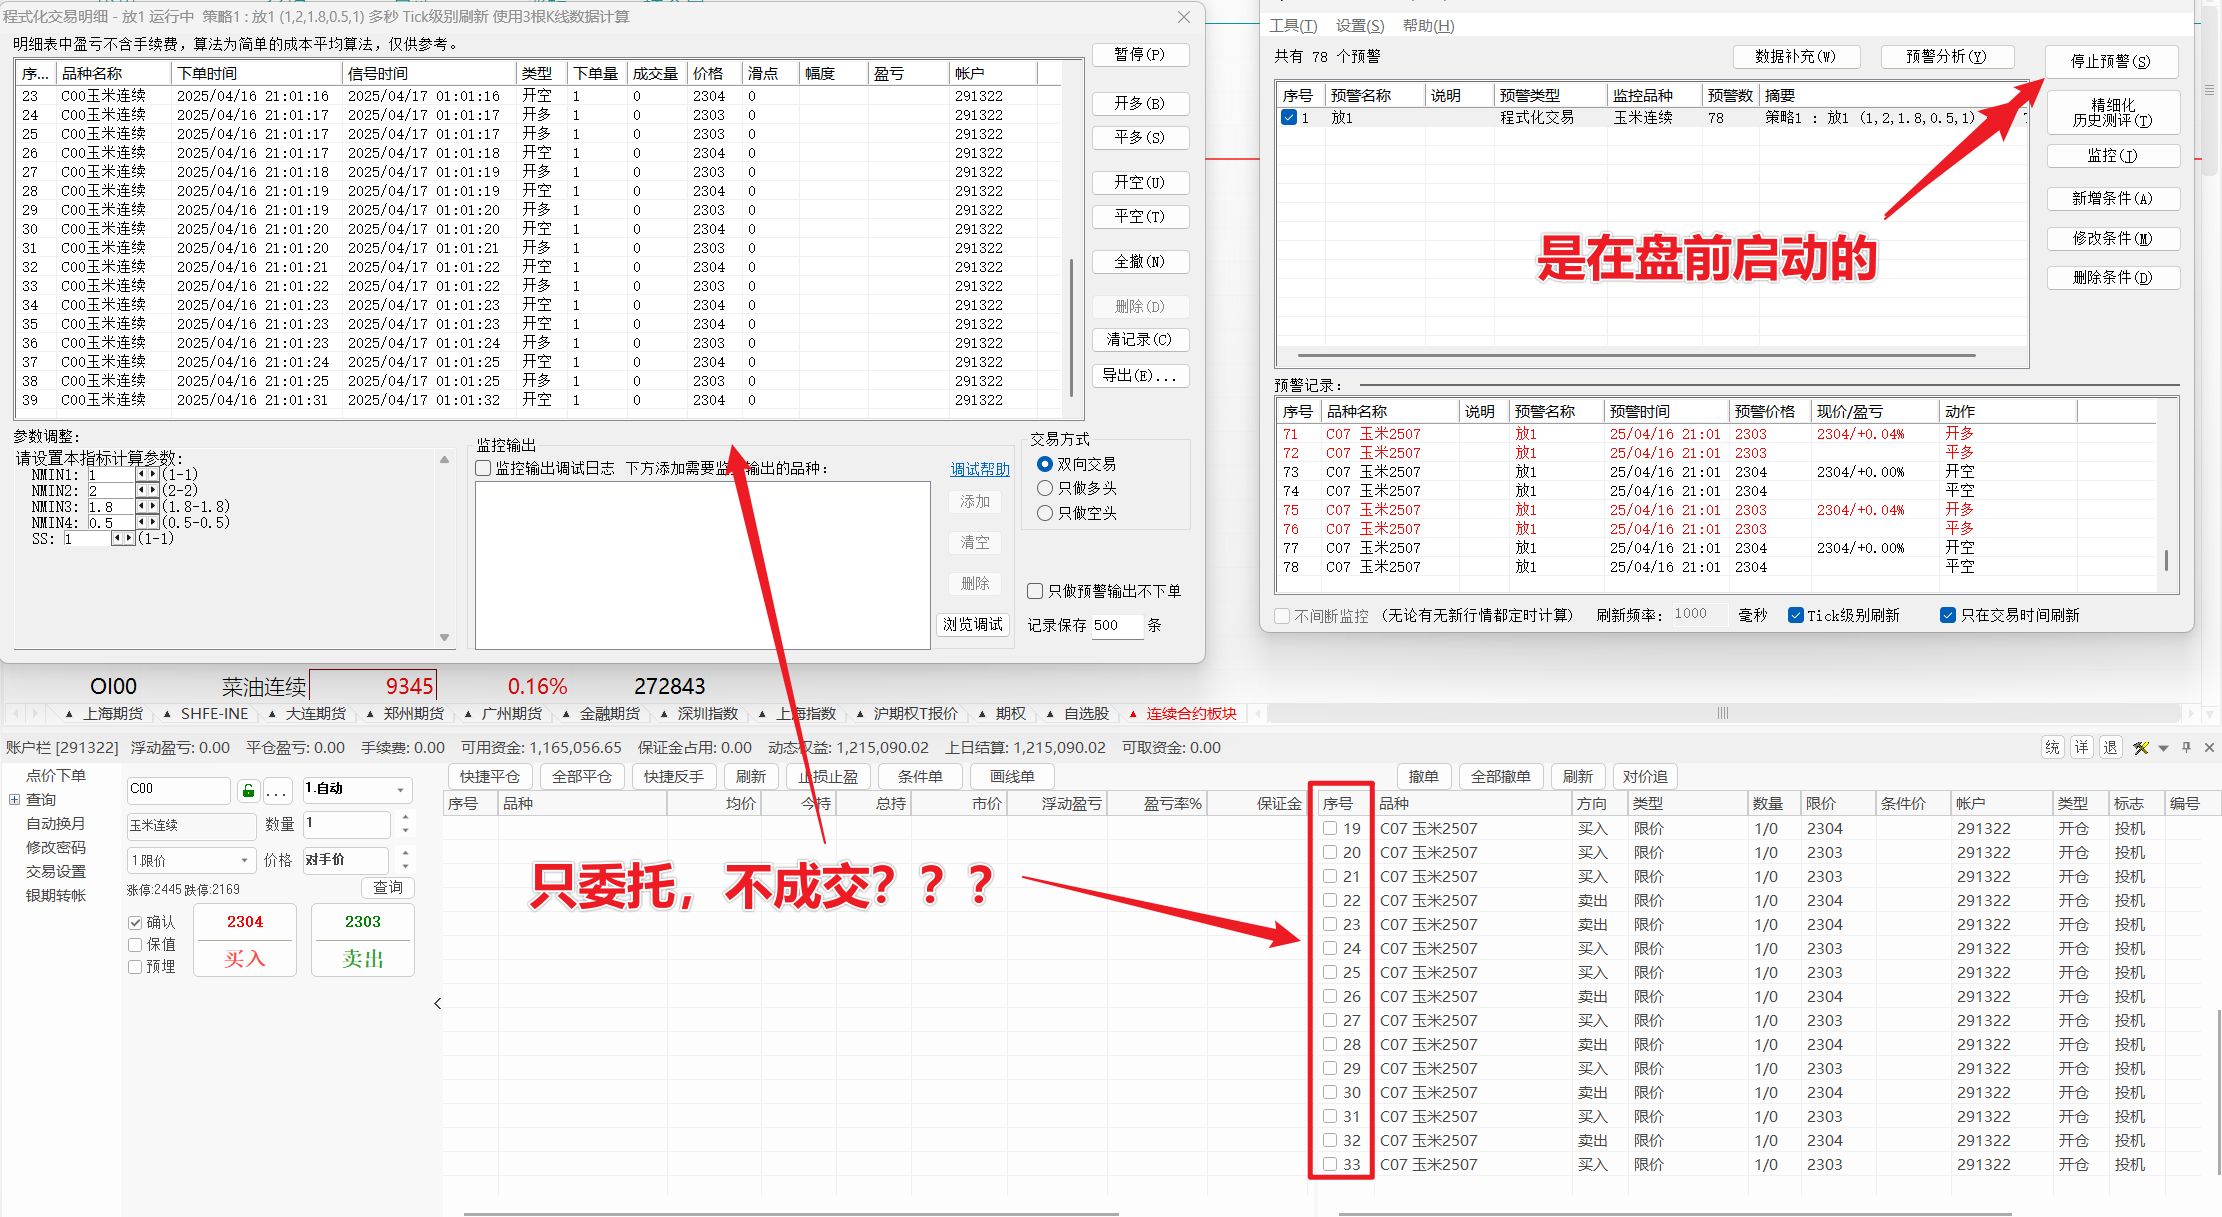Open 工具(T) menu
The width and height of the screenshot is (2222, 1217).
1293,26
